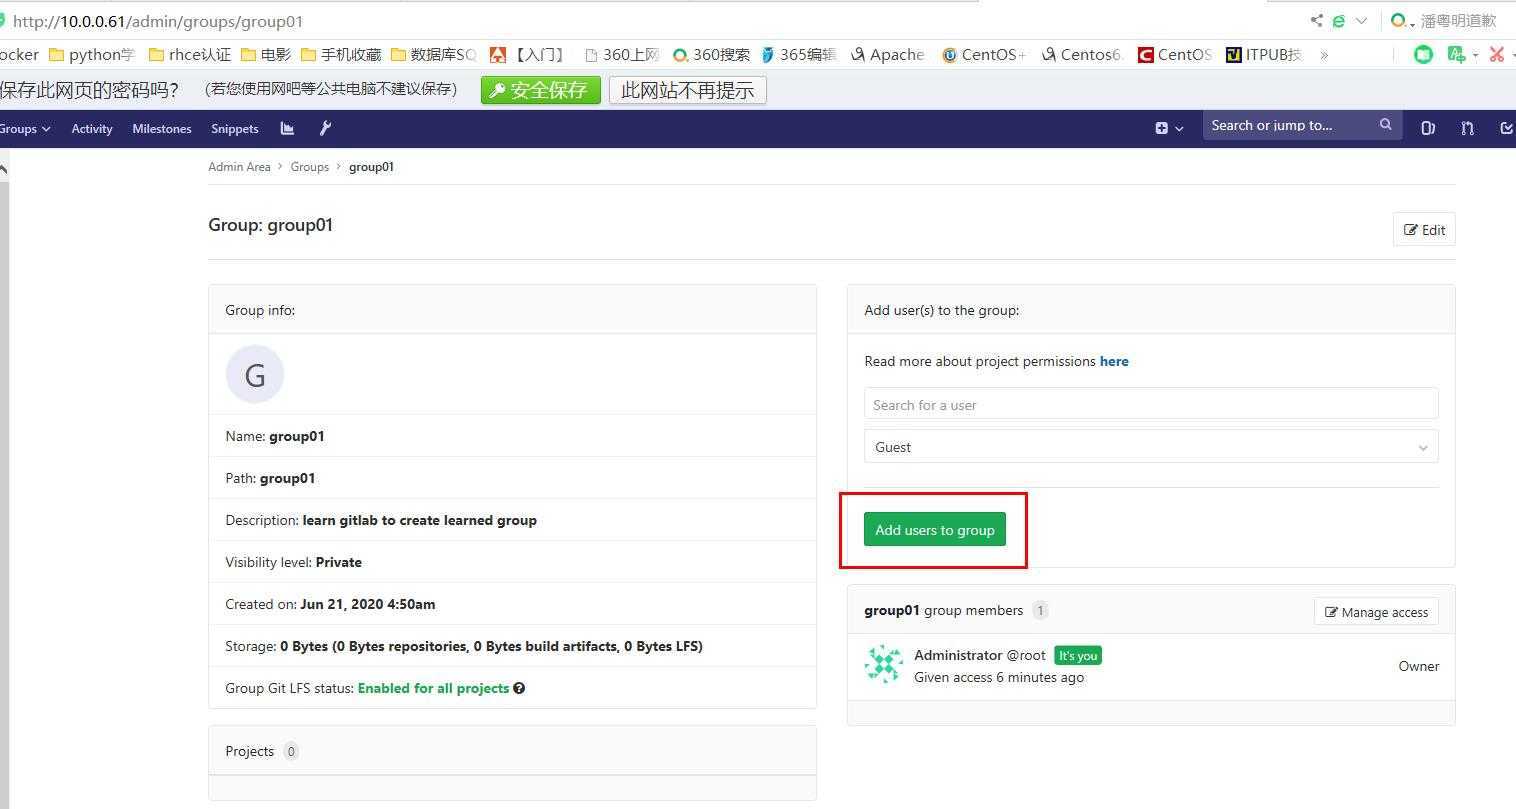Open the instance statistics chart icon
The height and width of the screenshot is (809, 1516).
pos(287,128)
